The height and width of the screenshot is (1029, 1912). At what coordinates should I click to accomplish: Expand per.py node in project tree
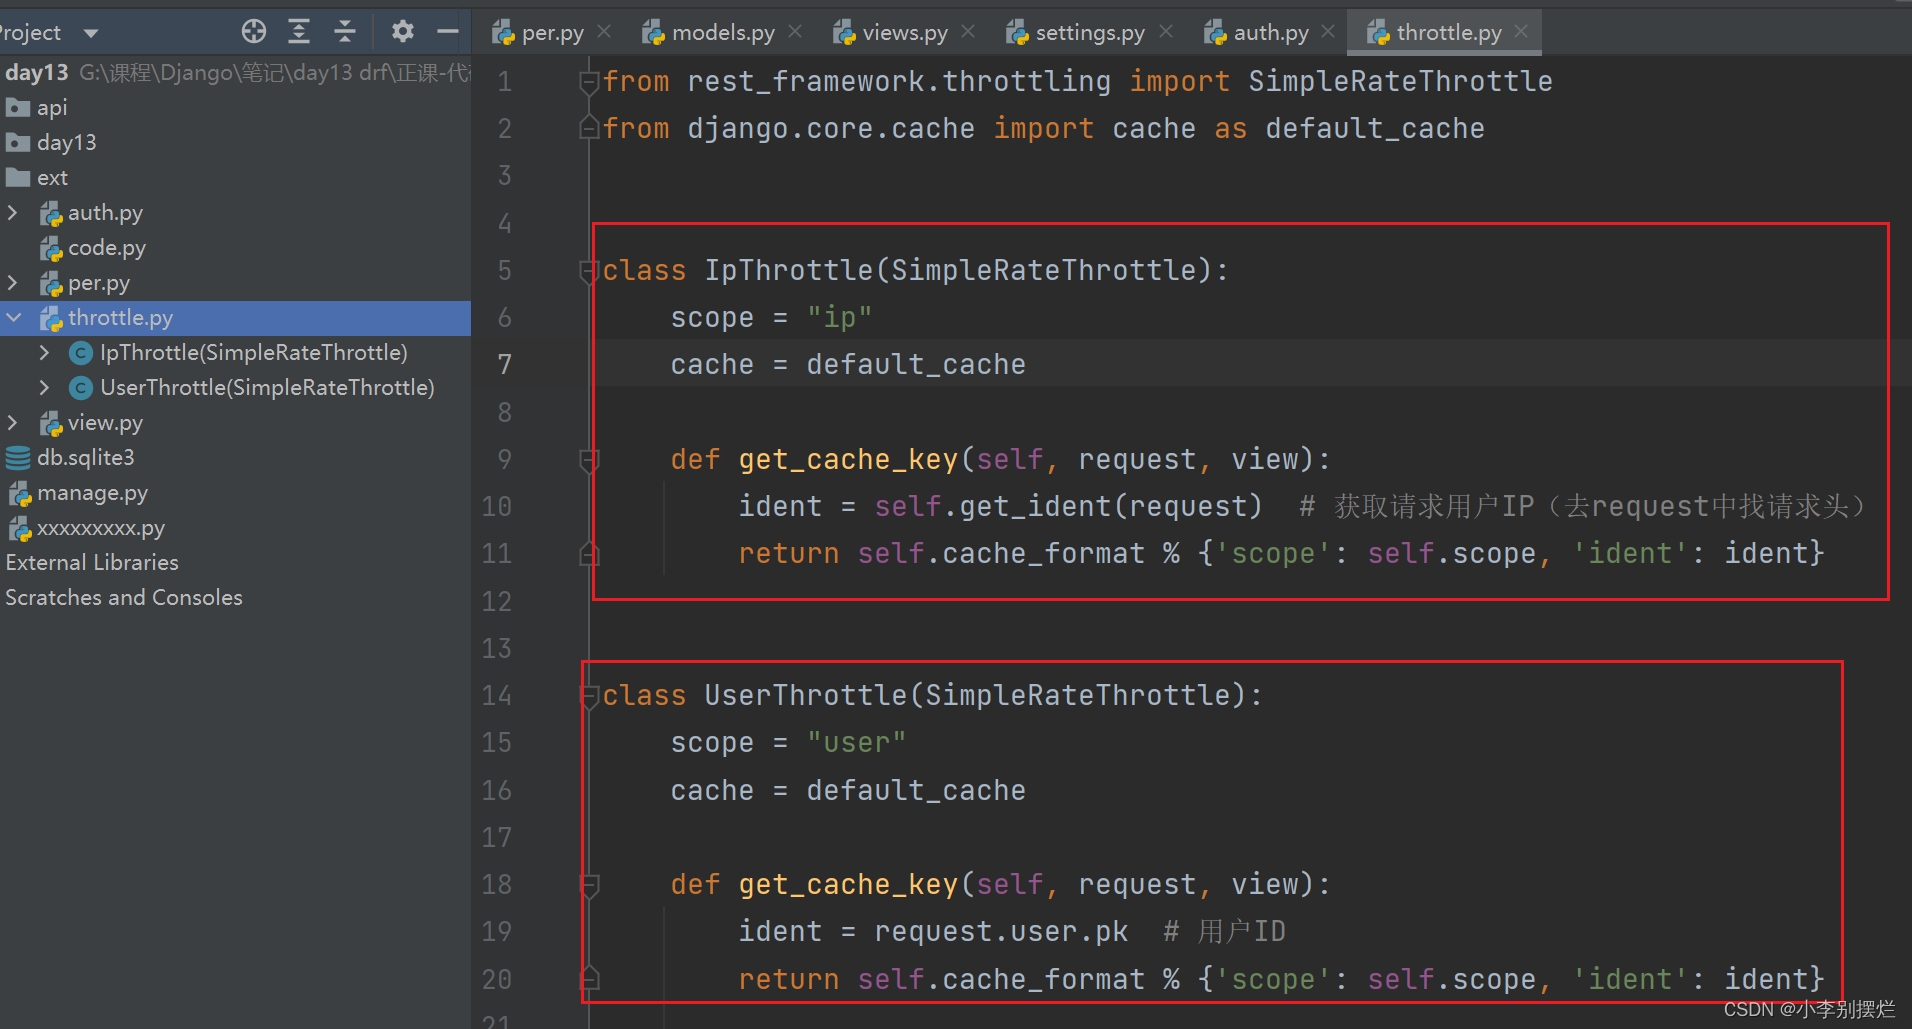point(12,283)
